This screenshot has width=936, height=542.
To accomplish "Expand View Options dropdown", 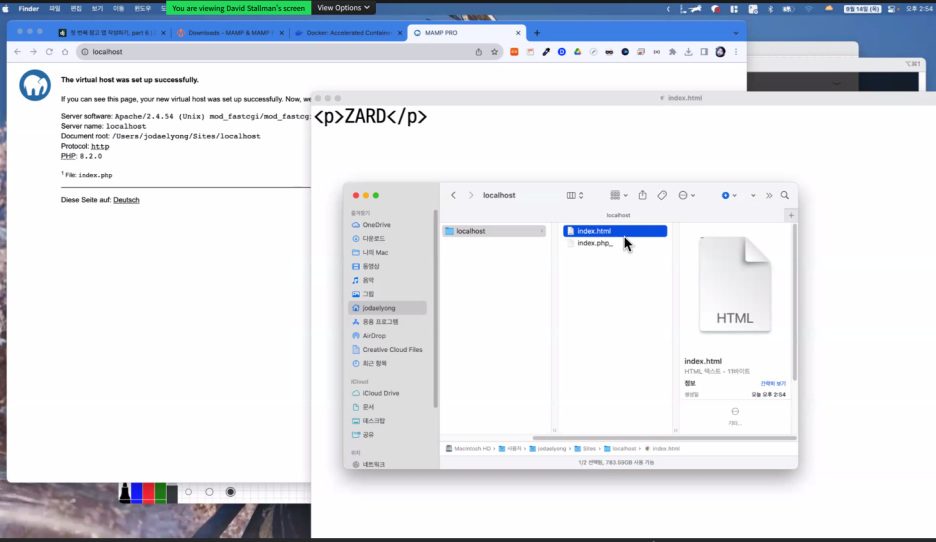I will pyautogui.click(x=343, y=8).
